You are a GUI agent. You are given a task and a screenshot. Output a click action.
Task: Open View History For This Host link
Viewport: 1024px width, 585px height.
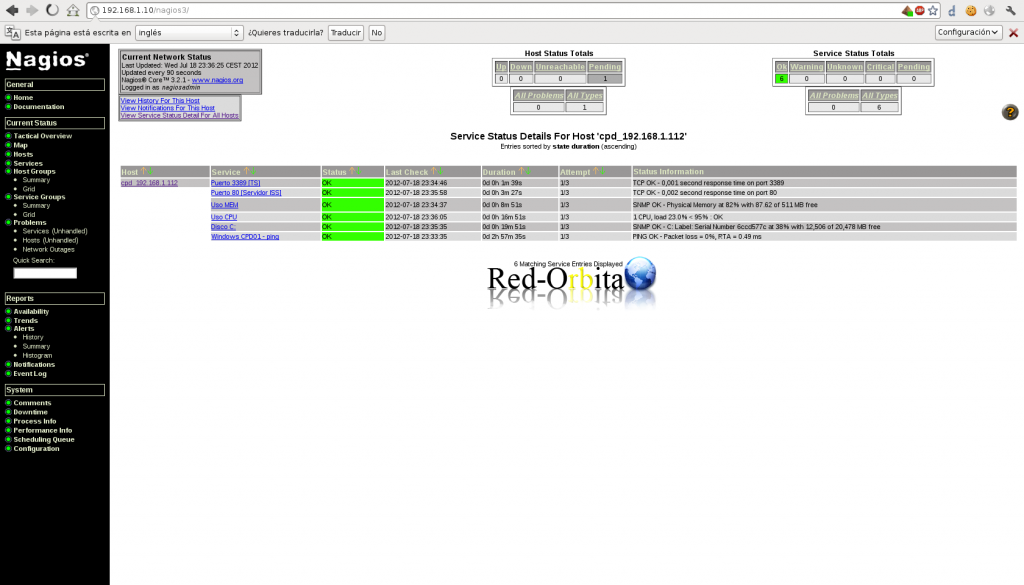[160, 101]
